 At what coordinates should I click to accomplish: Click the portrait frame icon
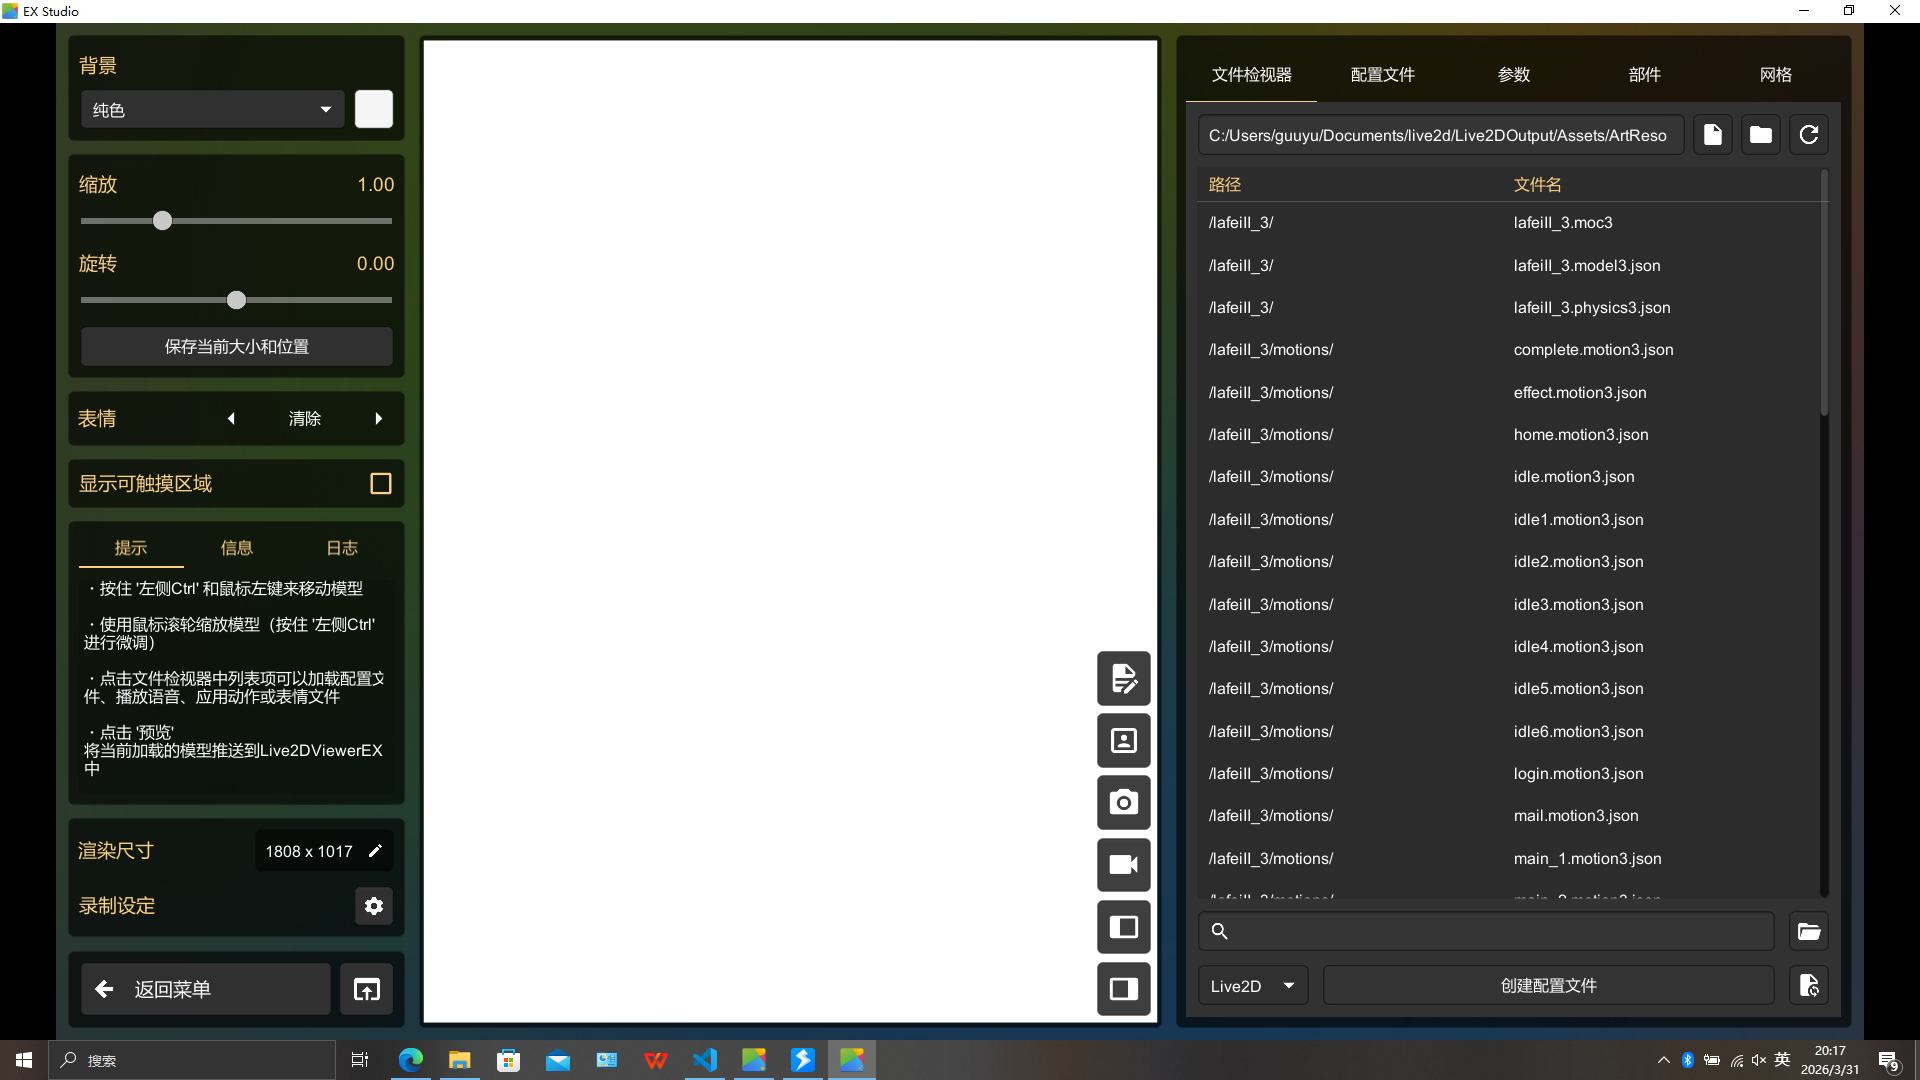pyautogui.click(x=1123, y=741)
